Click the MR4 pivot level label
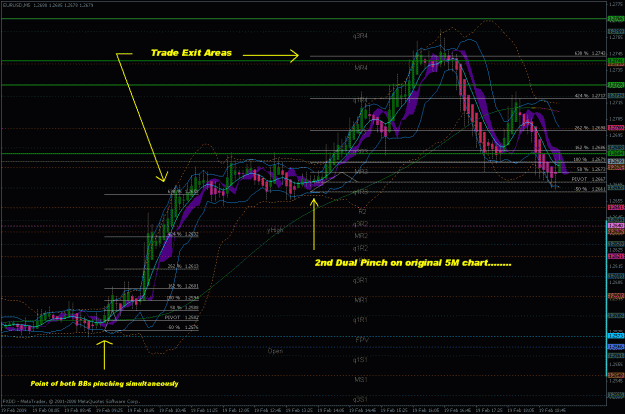 [x=361, y=68]
